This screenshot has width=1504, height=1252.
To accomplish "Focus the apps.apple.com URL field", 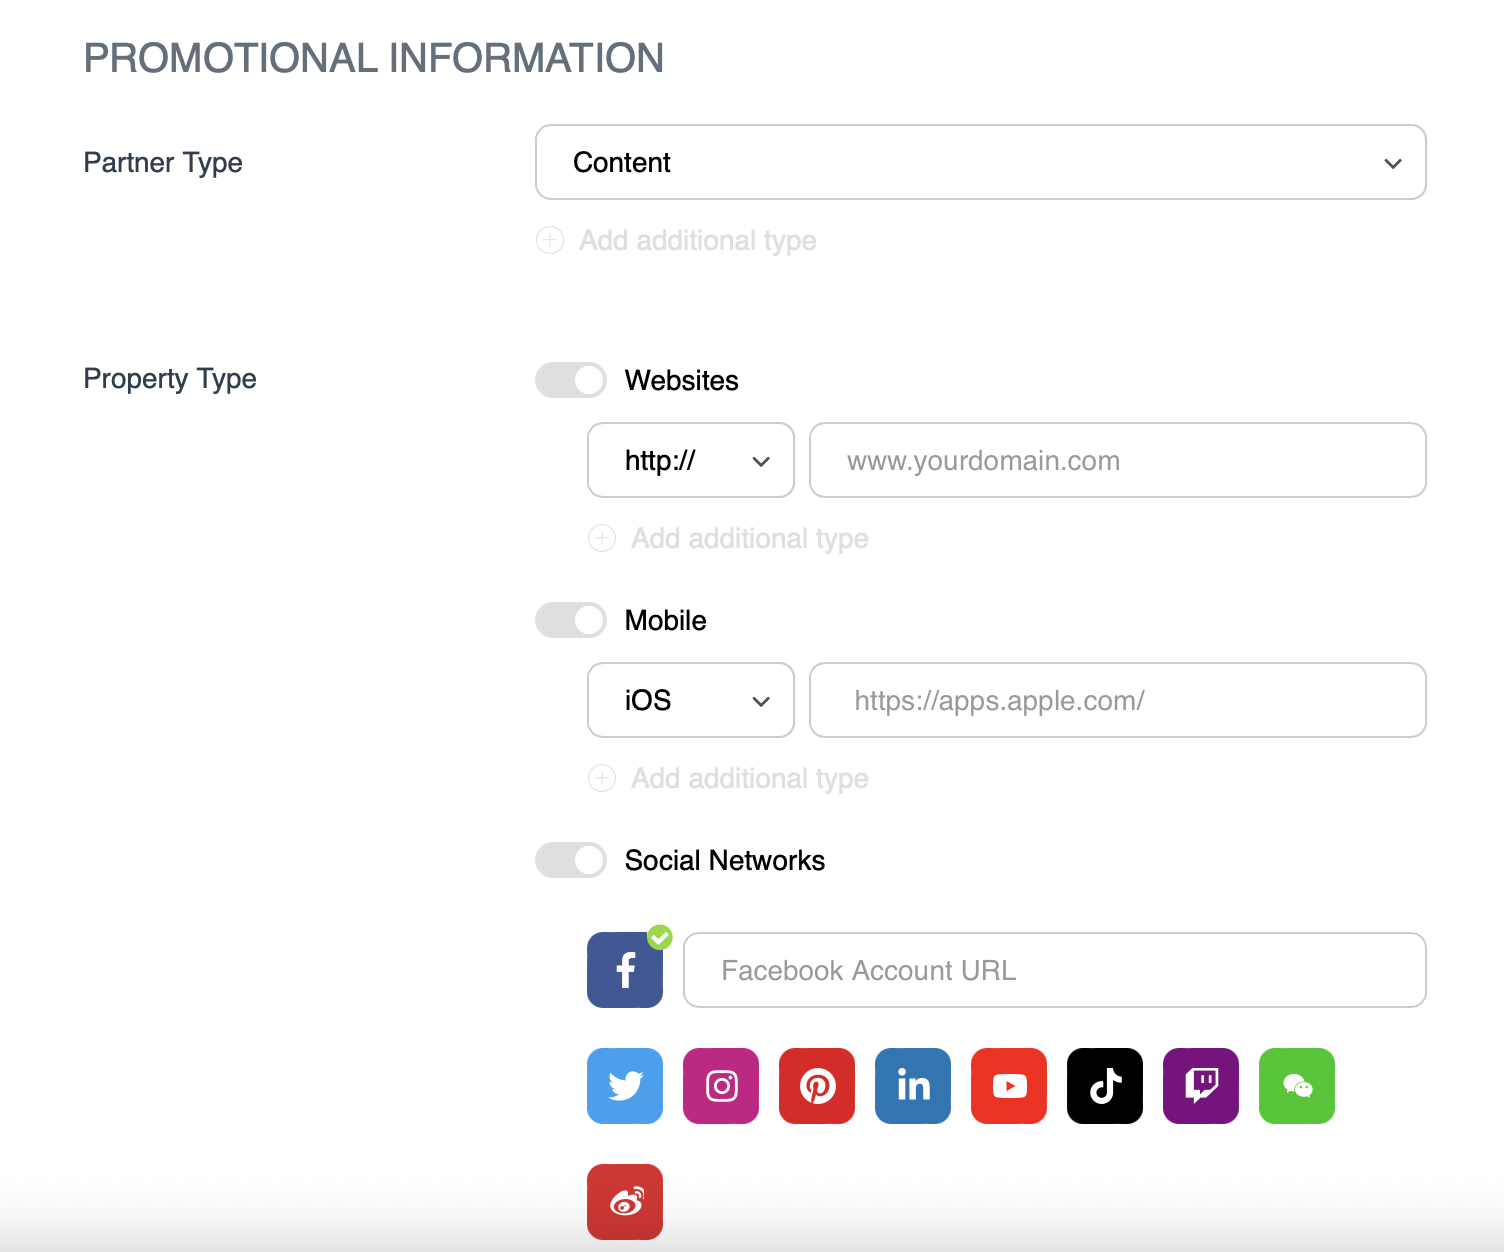I will (1118, 700).
